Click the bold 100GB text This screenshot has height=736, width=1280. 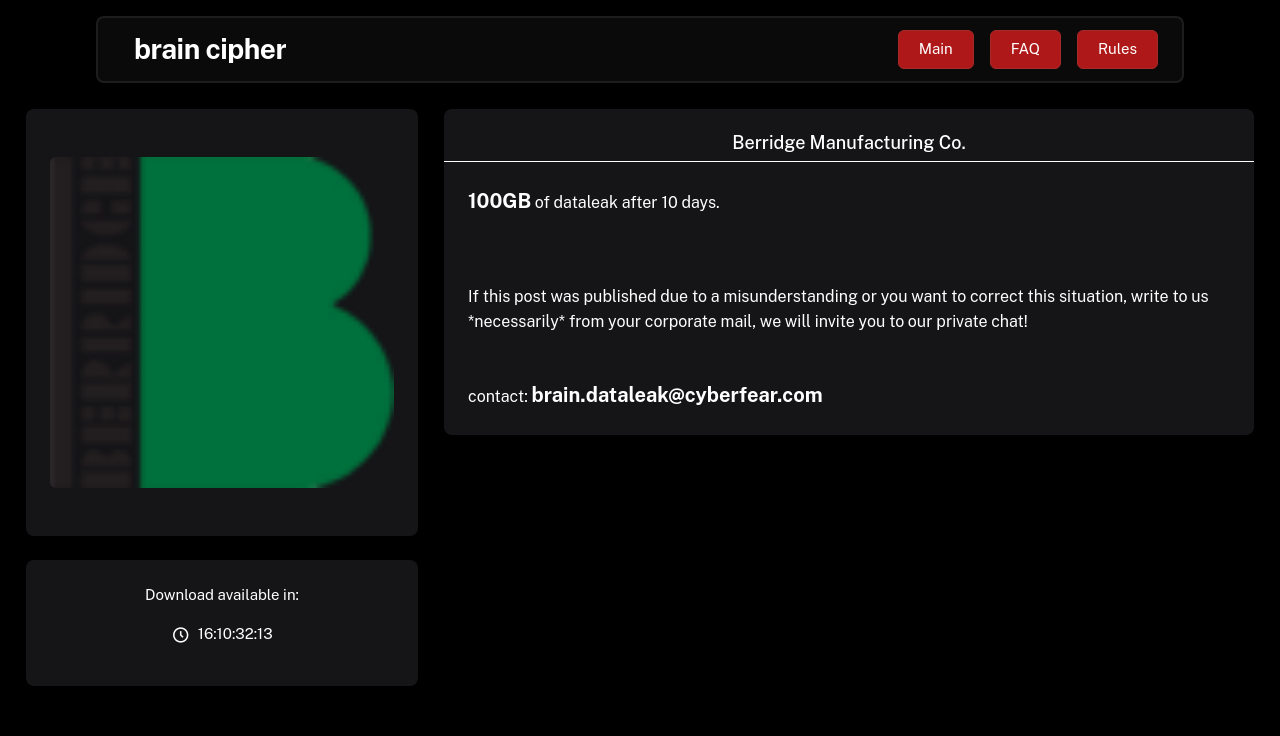499,201
